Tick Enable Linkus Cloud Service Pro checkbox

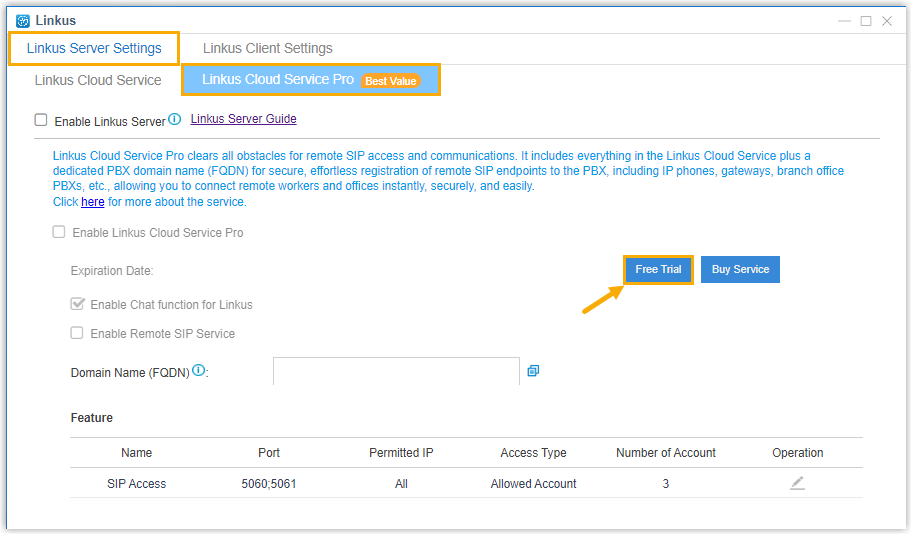(x=59, y=232)
